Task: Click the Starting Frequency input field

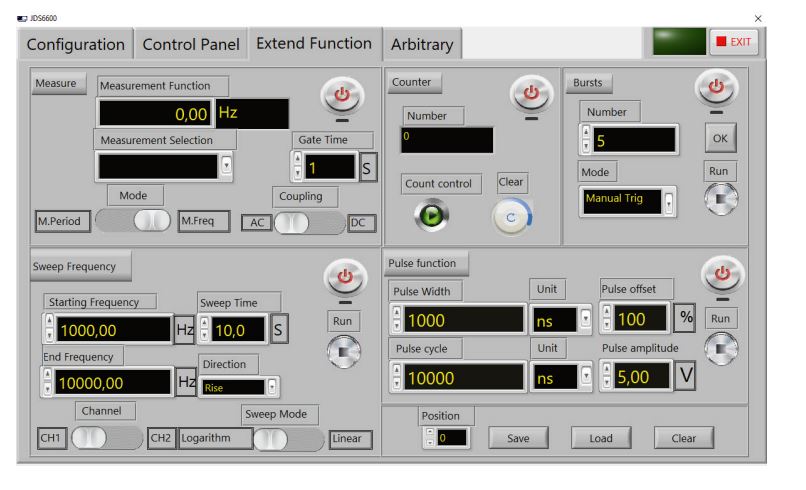Action: pyautogui.click(x=112, y=329)
